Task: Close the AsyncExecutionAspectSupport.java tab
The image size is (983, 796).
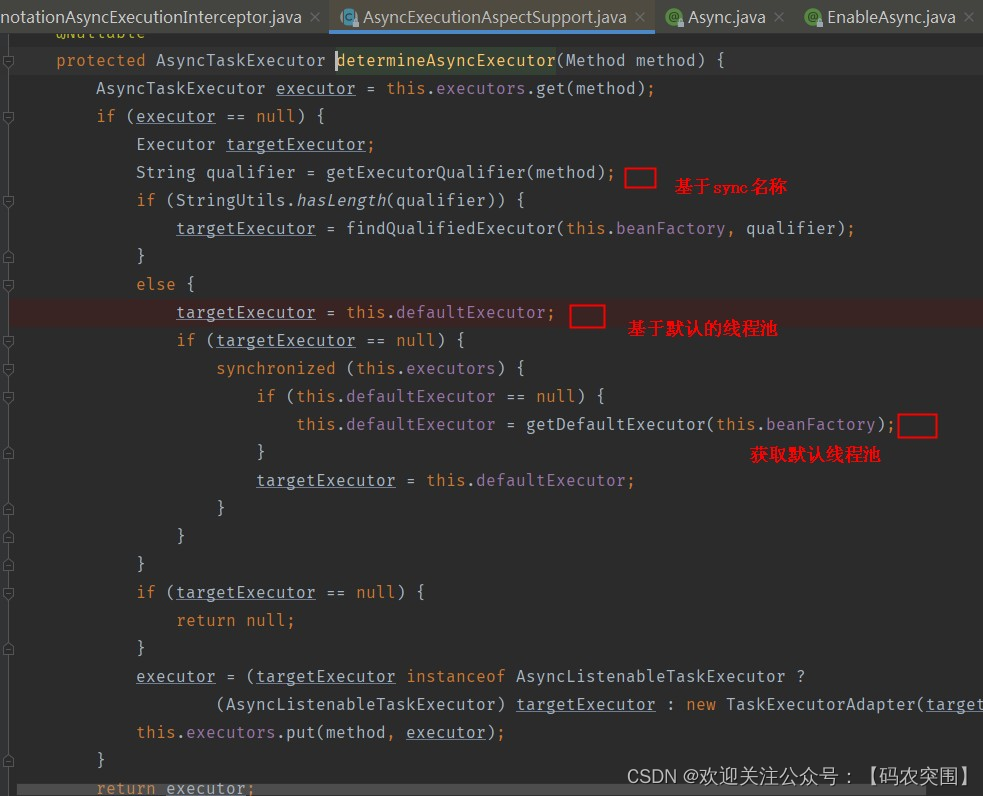Action: [x=640, y=18]
